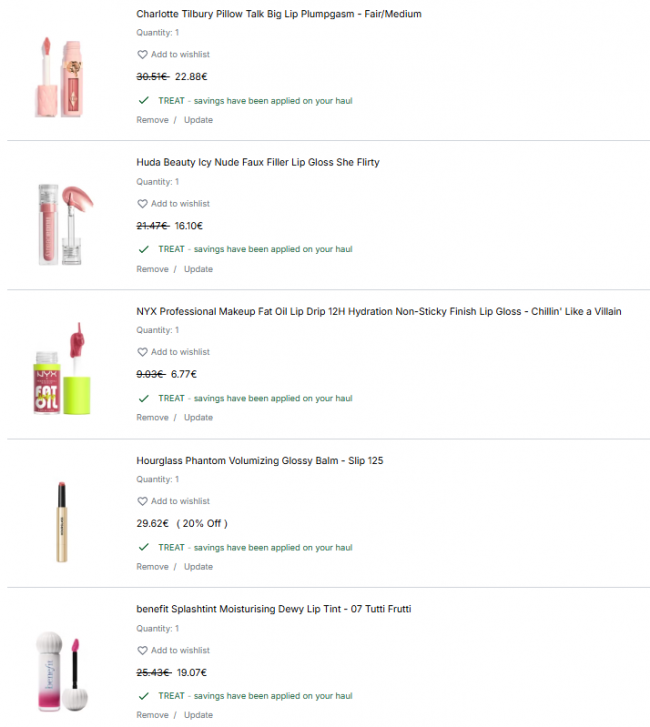Open benefit Splashtint product title link
650x727 pixels.
click(274, 609)
